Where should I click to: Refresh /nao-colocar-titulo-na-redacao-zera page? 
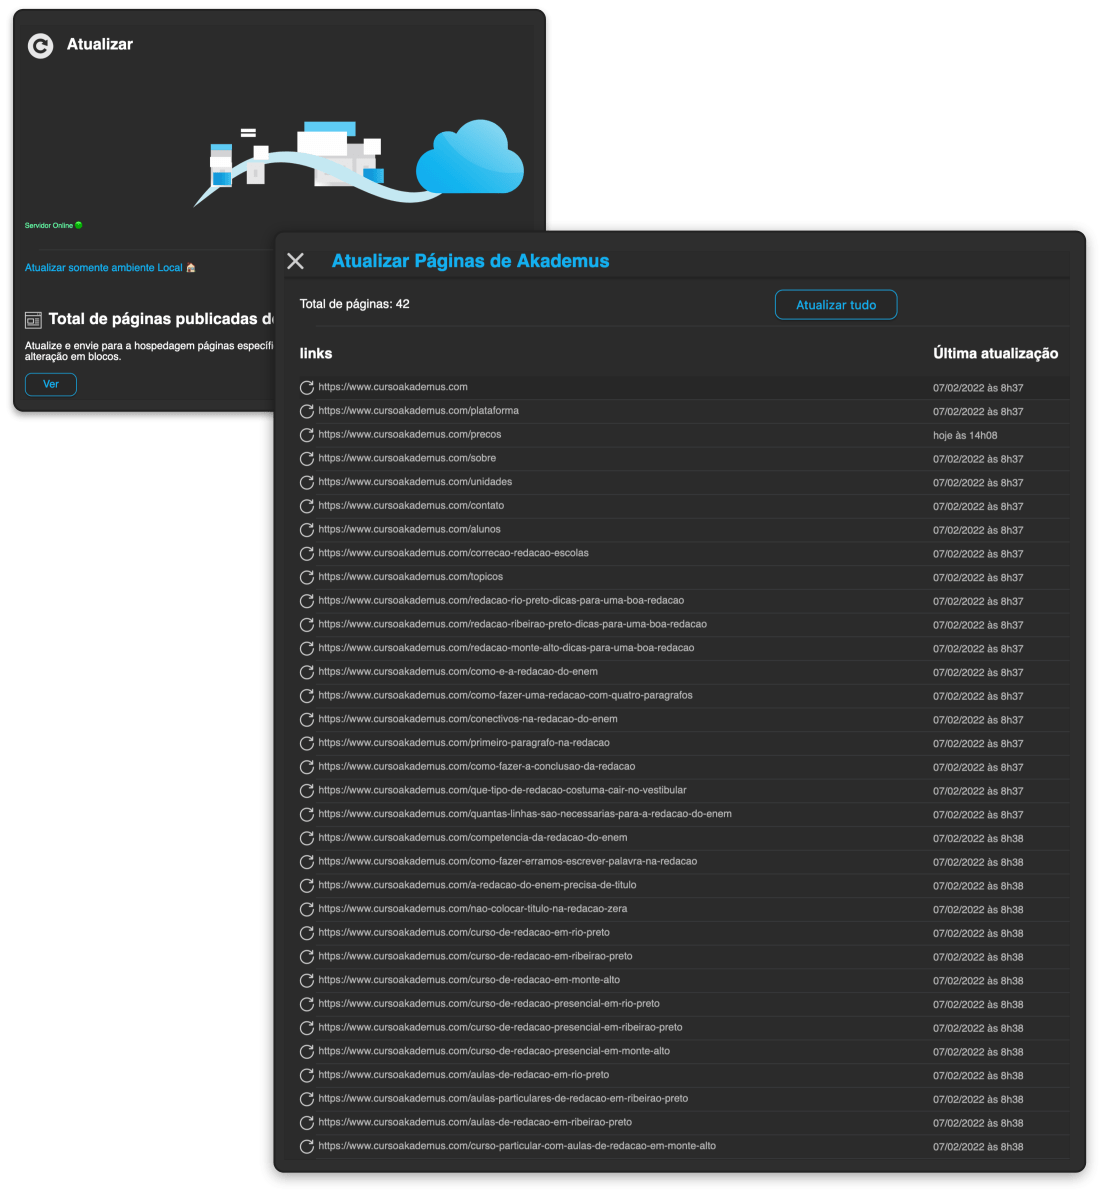307,909
